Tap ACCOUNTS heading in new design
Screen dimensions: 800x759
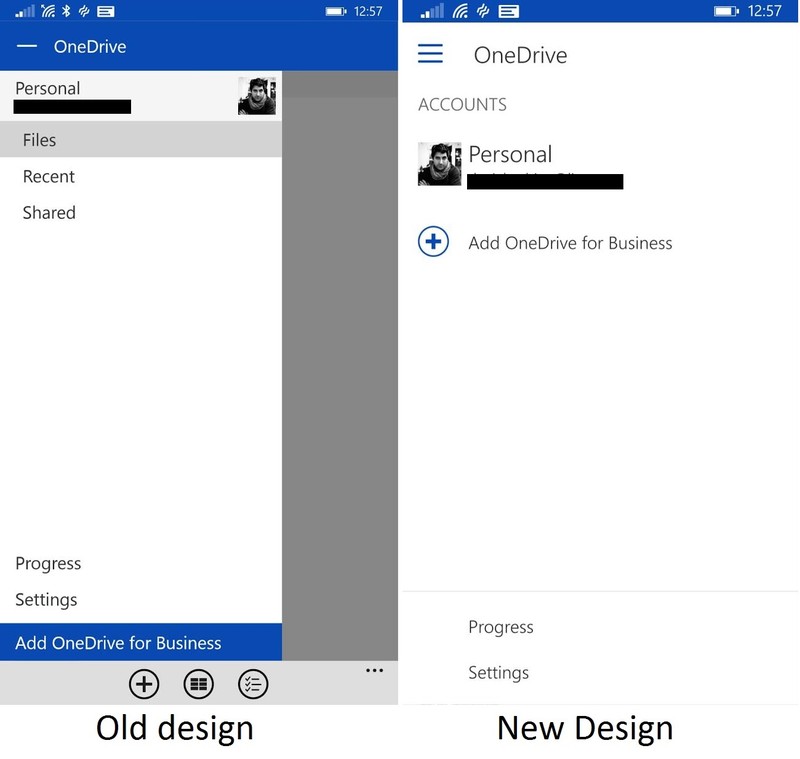pos(462,105)
